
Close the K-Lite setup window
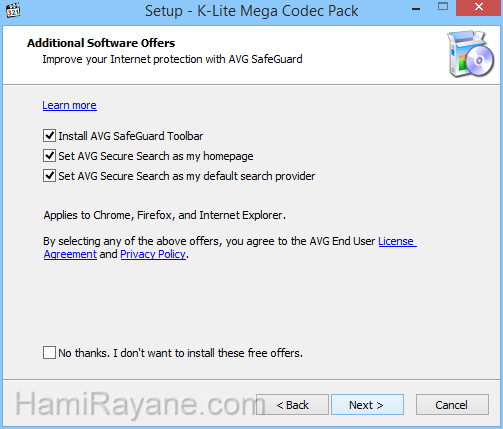[x=479, y=8]
